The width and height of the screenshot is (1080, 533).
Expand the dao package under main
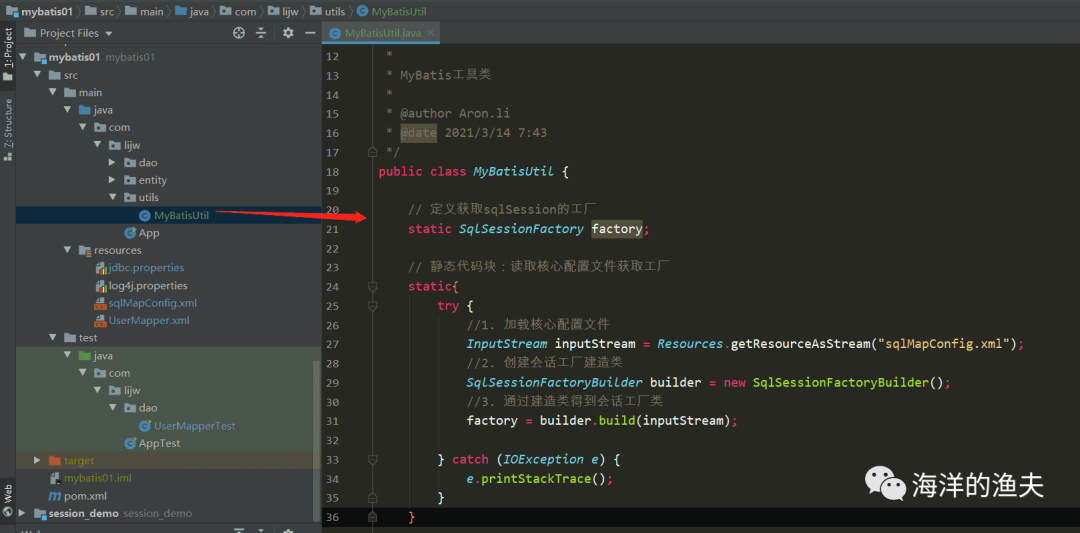click(x=113, y=163)
